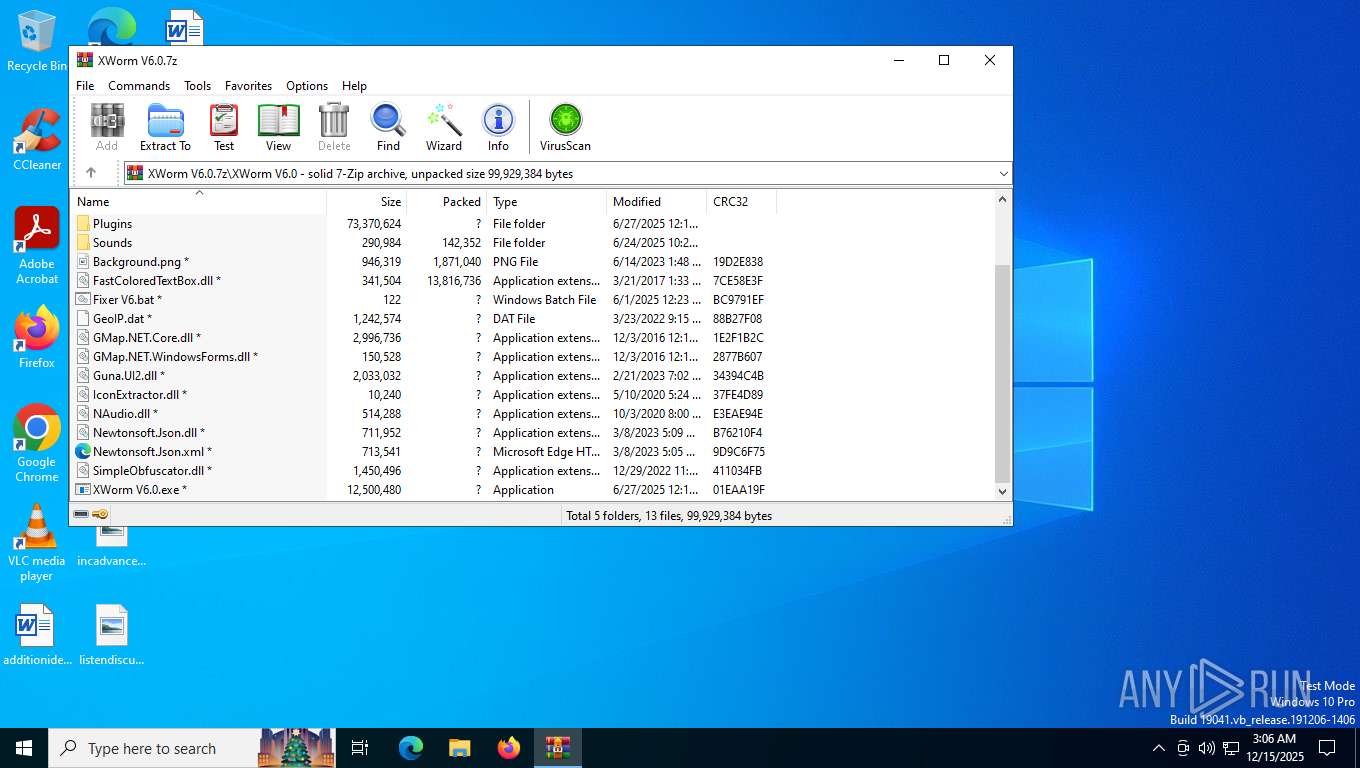Viewport: 1360px width, 768px height.
Task: Open the Favorites menu
Action: 248,86
